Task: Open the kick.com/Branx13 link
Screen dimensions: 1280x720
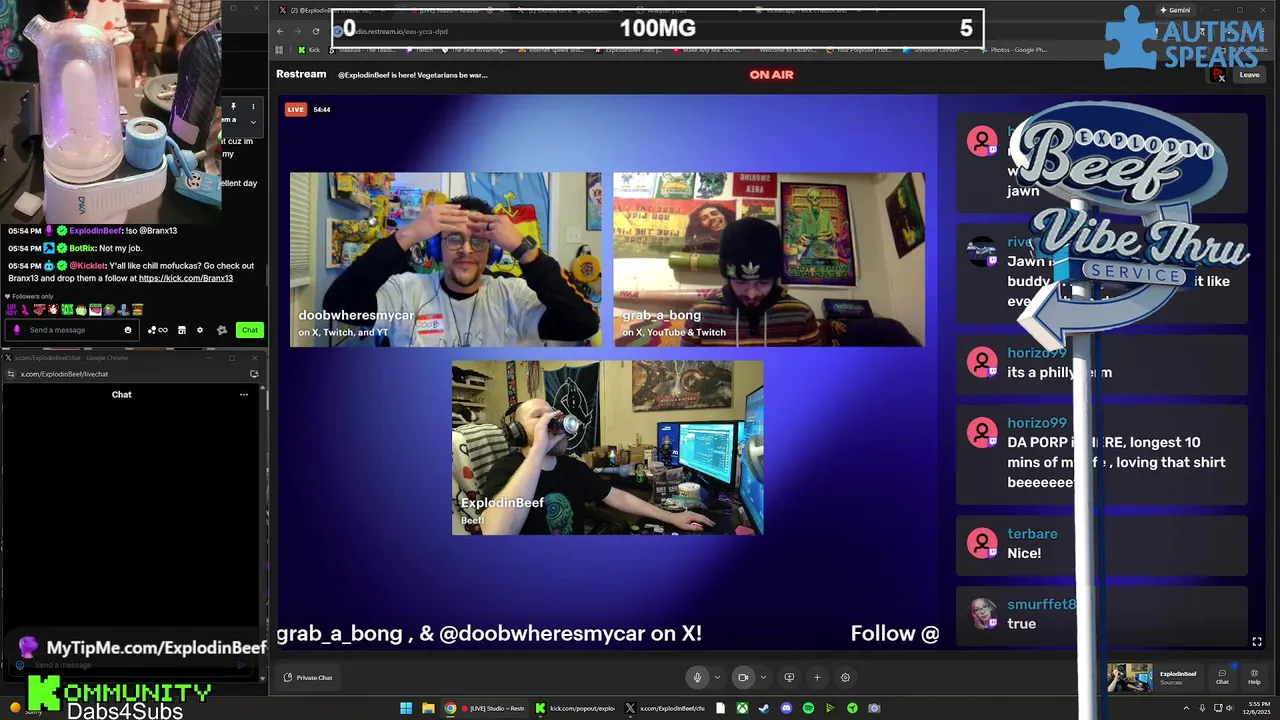Action: [x=186, y=278]
